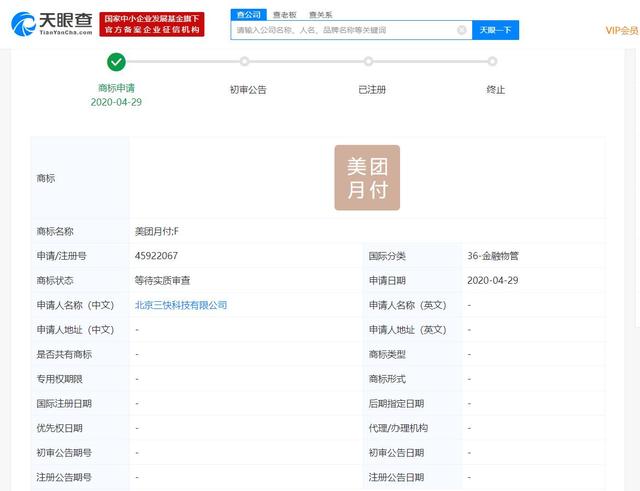The height and width of the screenshot is (491, 640).
Task: Open the VIP会员 link
Action: tap(621, 30)
